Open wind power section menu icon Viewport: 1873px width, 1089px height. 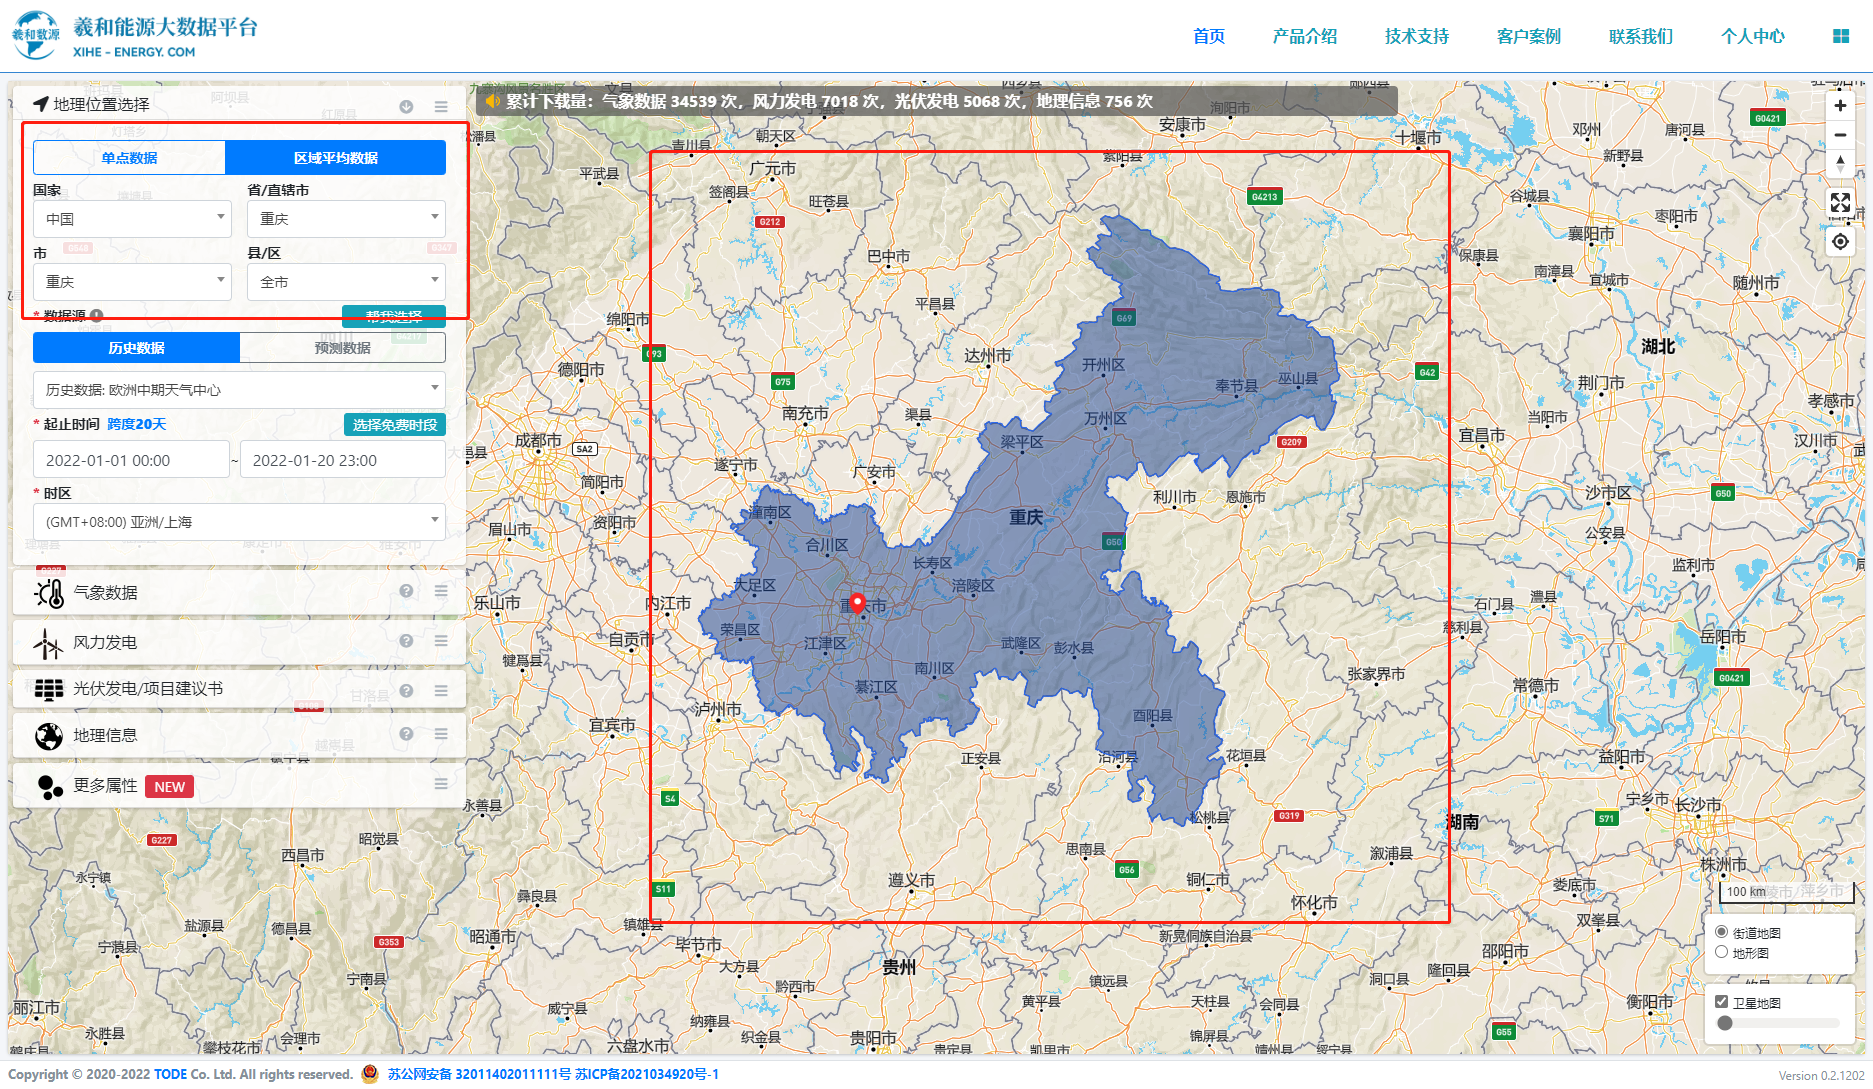441,641
